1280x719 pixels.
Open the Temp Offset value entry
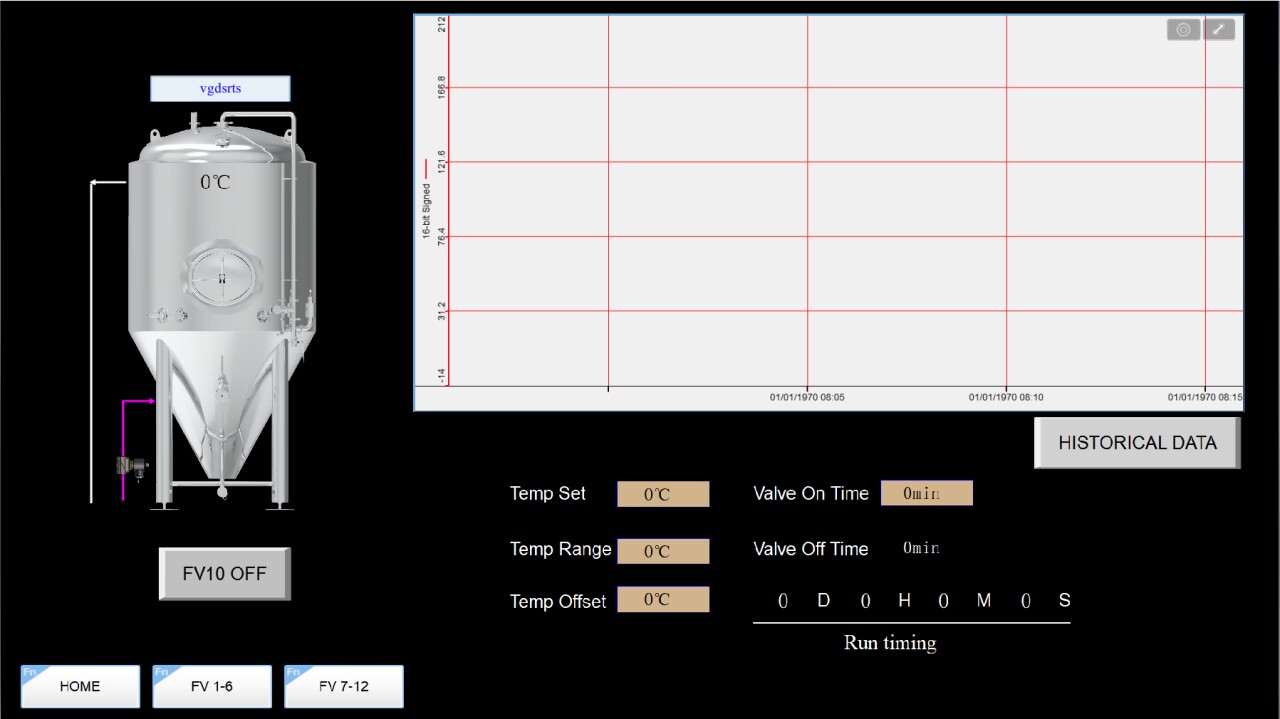(x=663, y=600)
